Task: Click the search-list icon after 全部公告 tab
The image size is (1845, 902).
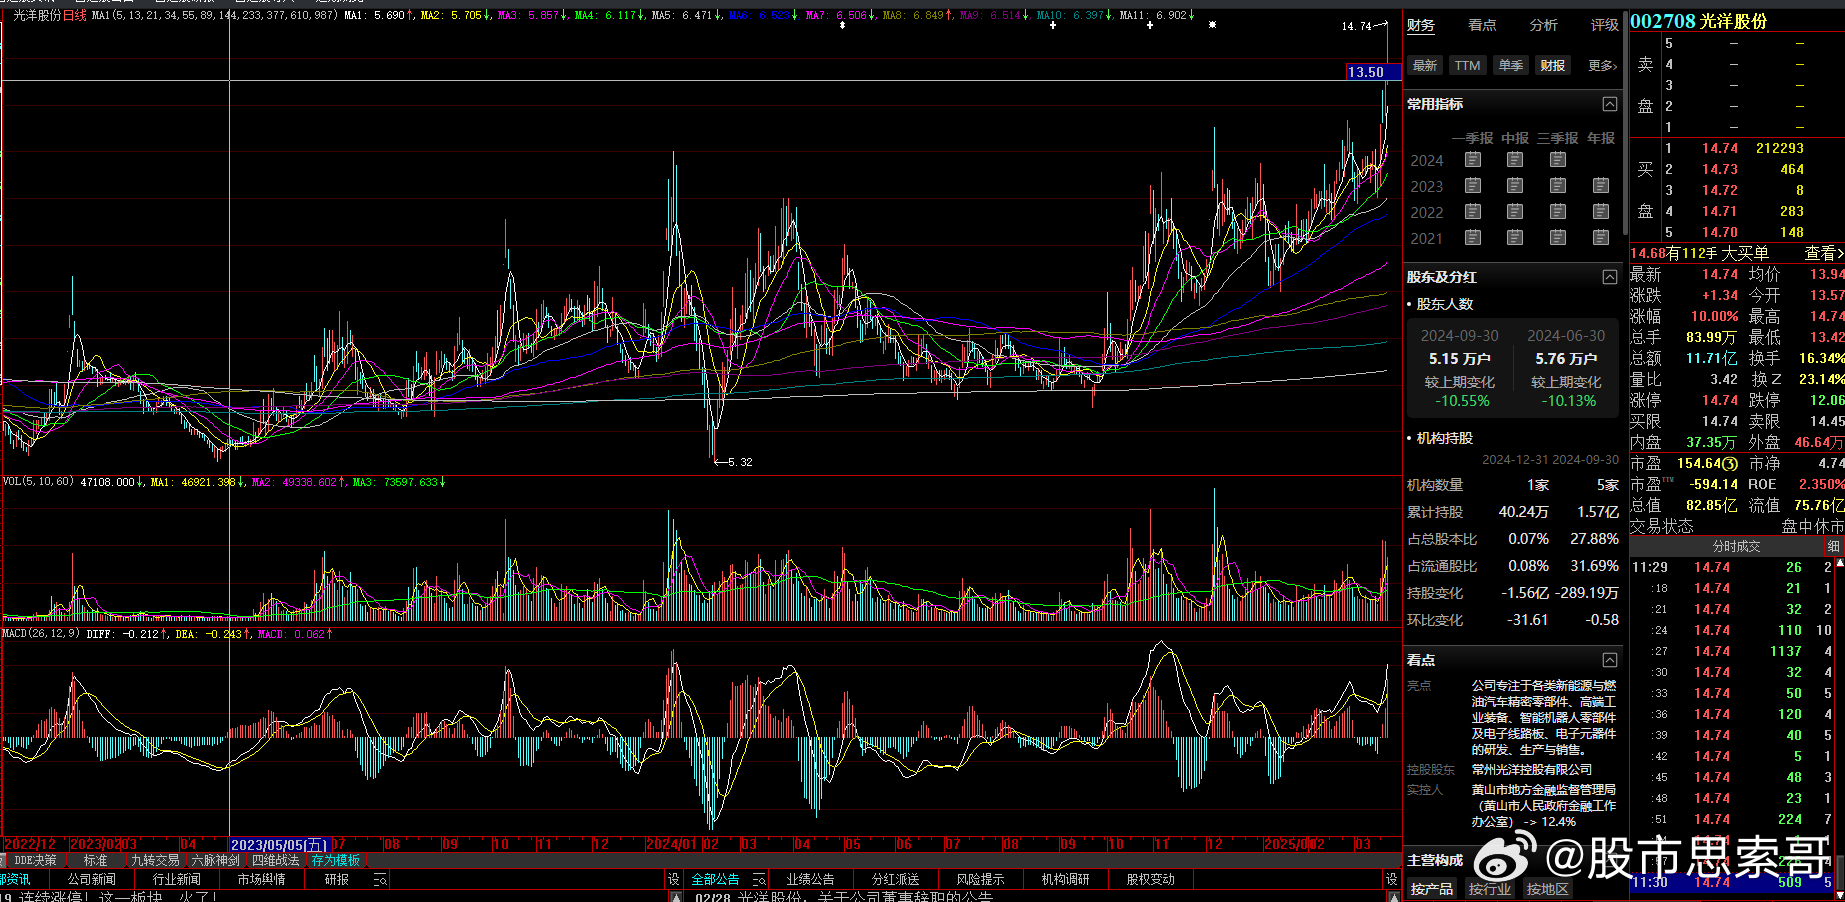Action: point(759,880)
